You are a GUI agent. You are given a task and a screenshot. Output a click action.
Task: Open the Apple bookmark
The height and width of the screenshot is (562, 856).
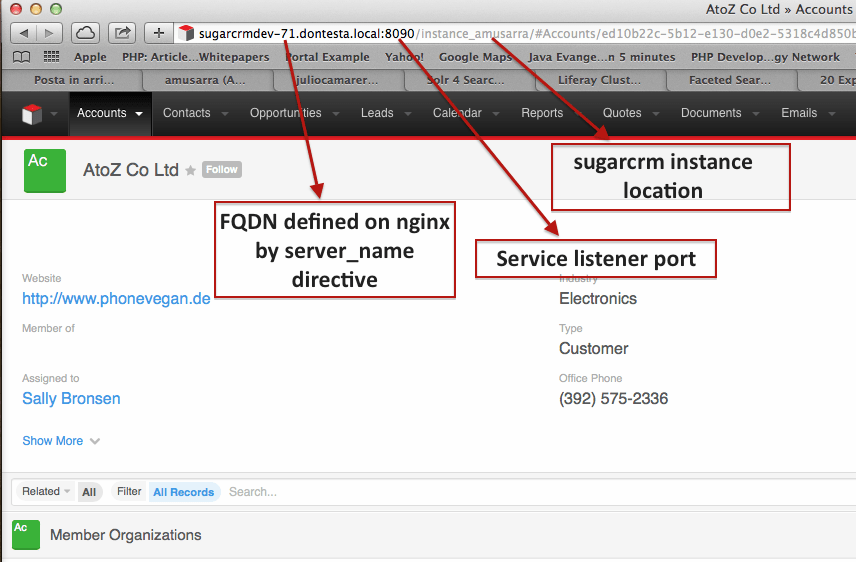(91, 57)
